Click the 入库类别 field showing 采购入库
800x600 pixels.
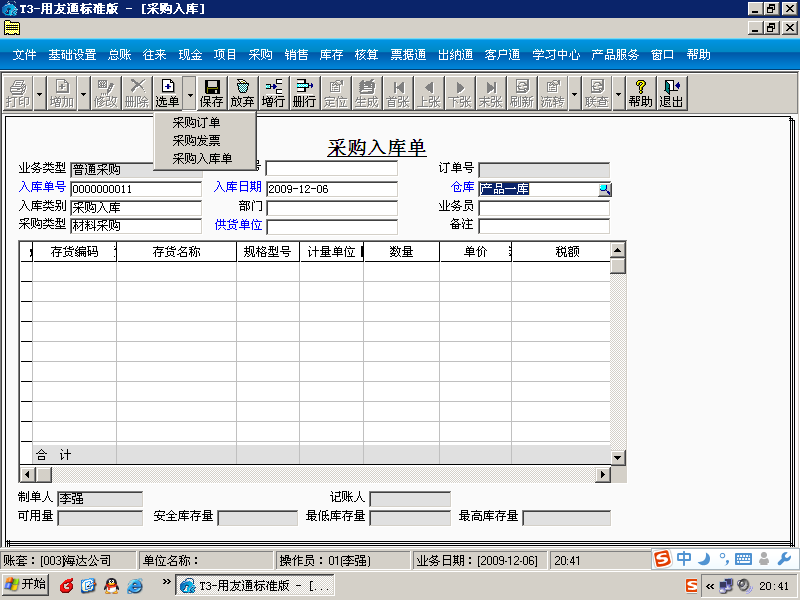click(x=136, y=208)
